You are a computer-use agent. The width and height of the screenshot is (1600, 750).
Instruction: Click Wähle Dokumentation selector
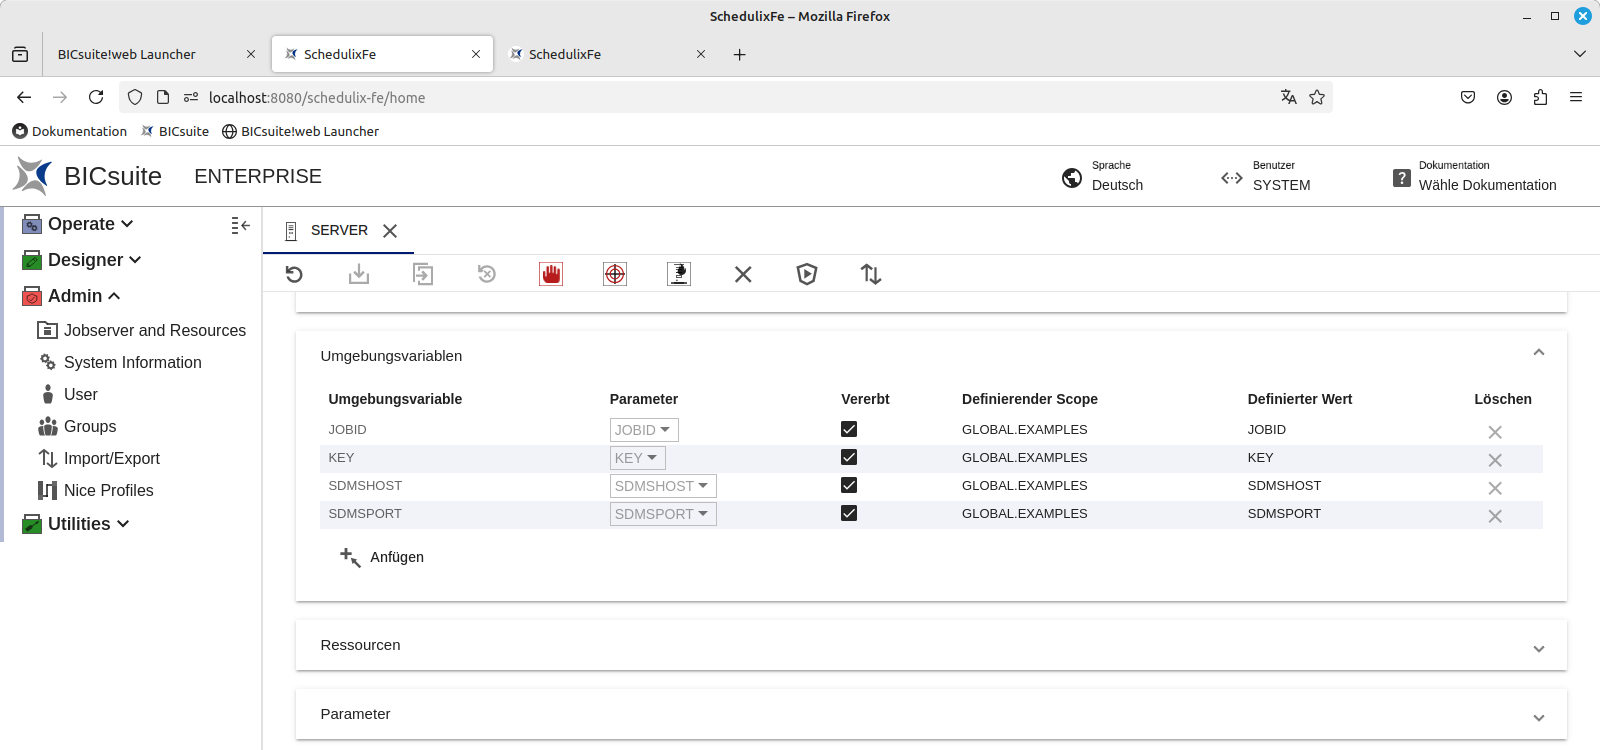pyautogui.click(x=1487, y=185)
